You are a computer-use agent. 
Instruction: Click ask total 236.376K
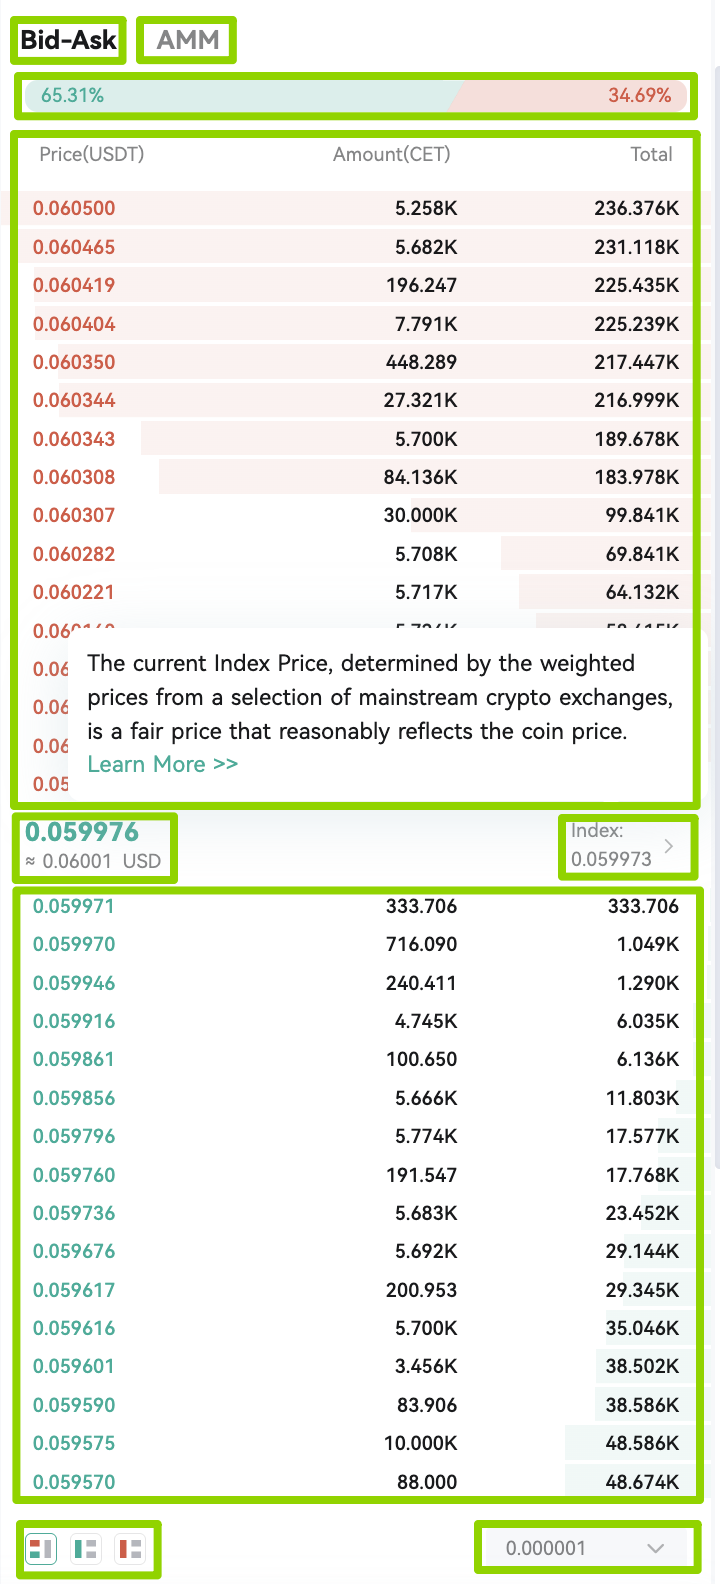coord(637,208)
